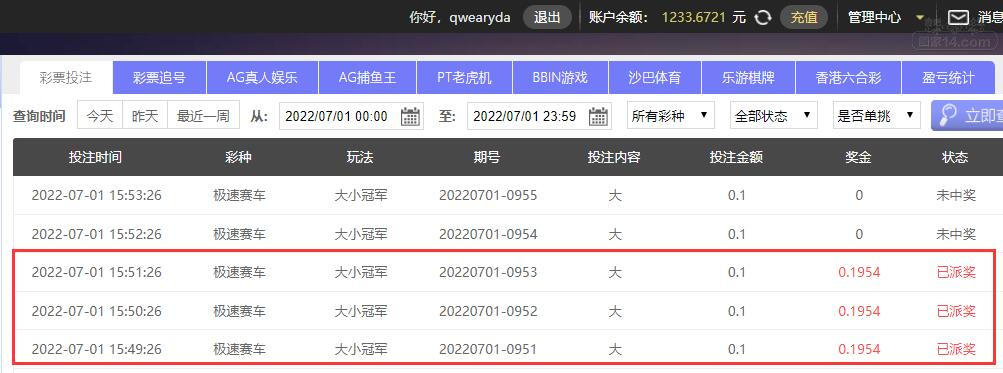Select bet time 2022-07-01 15:50:26

(x=97, y=312)
